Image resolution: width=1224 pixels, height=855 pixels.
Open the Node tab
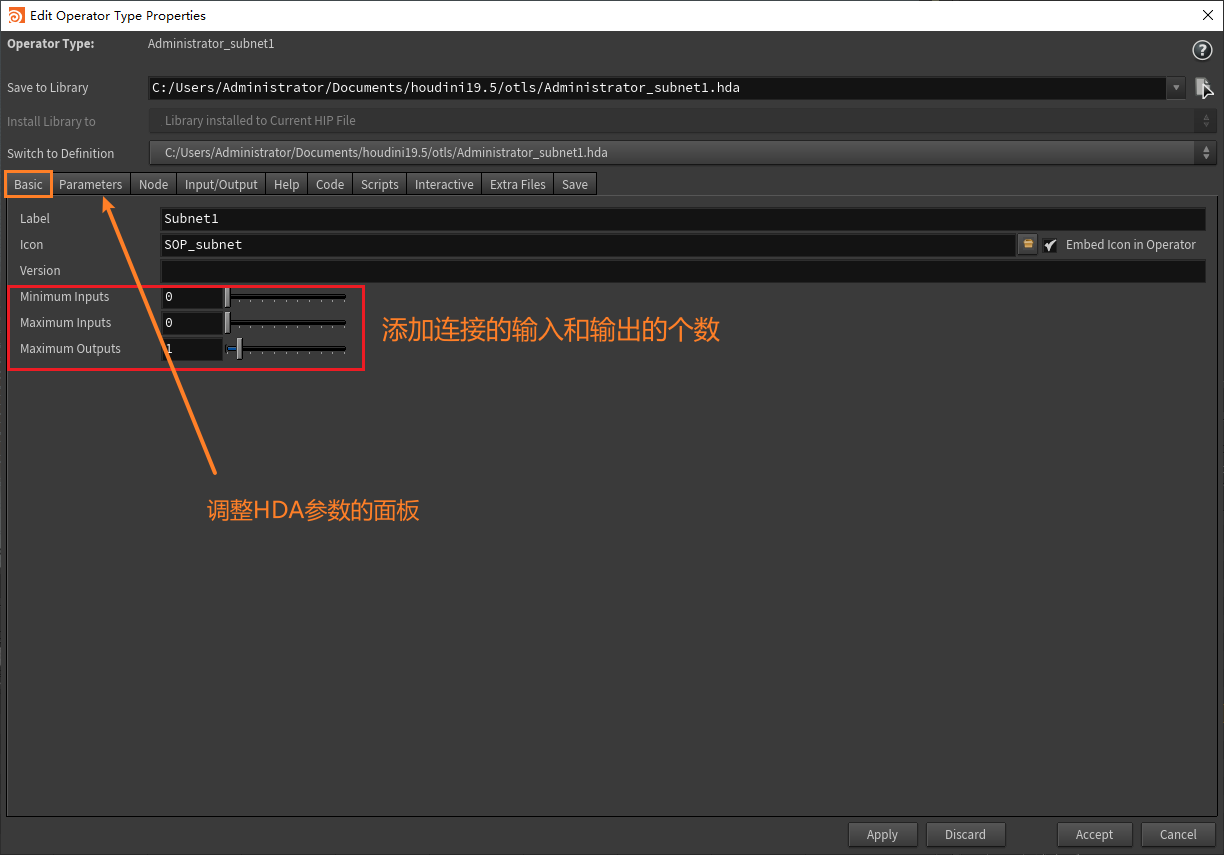click(154, 184)
